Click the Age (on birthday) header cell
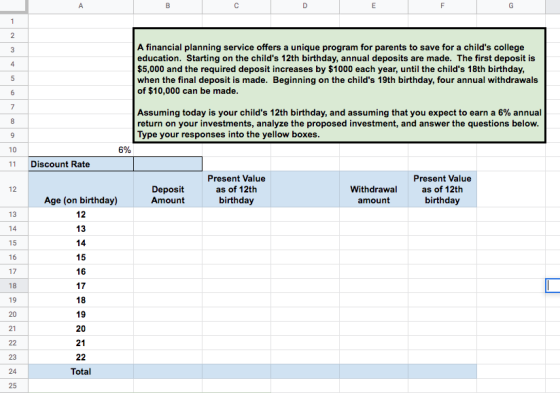Screen dimensions: 560x393 tap(81, 189)
